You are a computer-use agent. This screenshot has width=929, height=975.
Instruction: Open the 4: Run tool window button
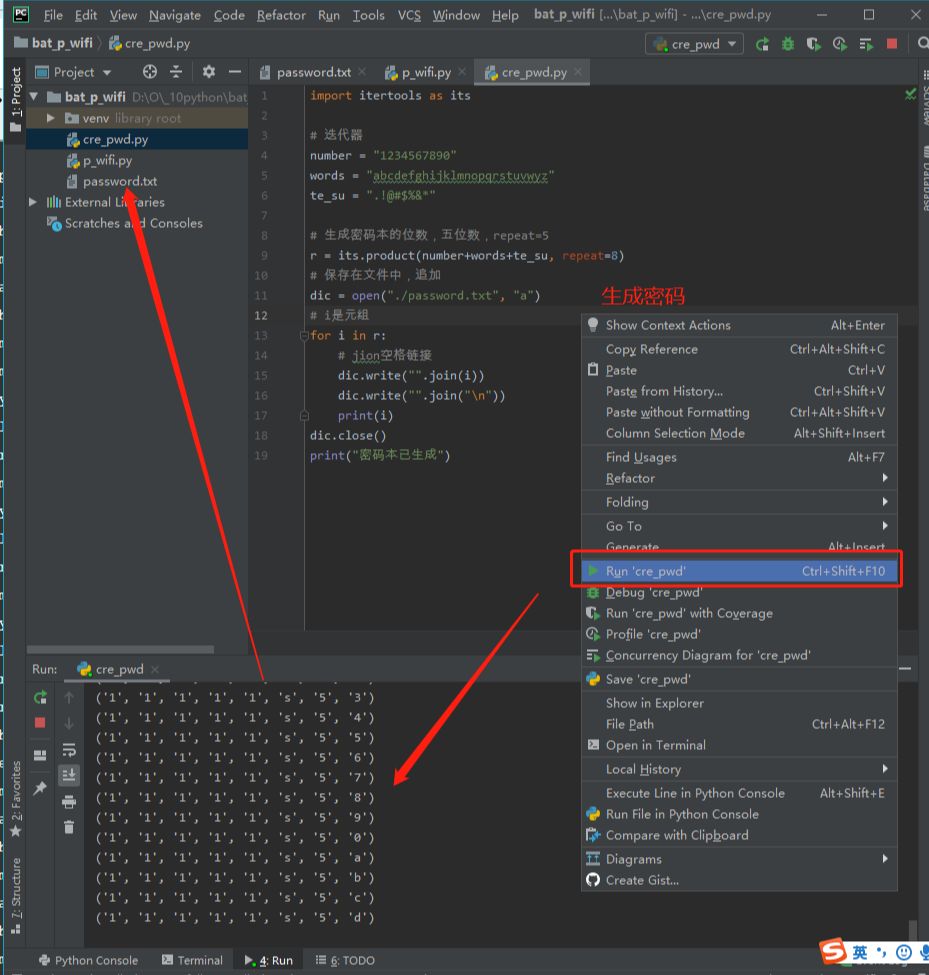click(269, 960)
